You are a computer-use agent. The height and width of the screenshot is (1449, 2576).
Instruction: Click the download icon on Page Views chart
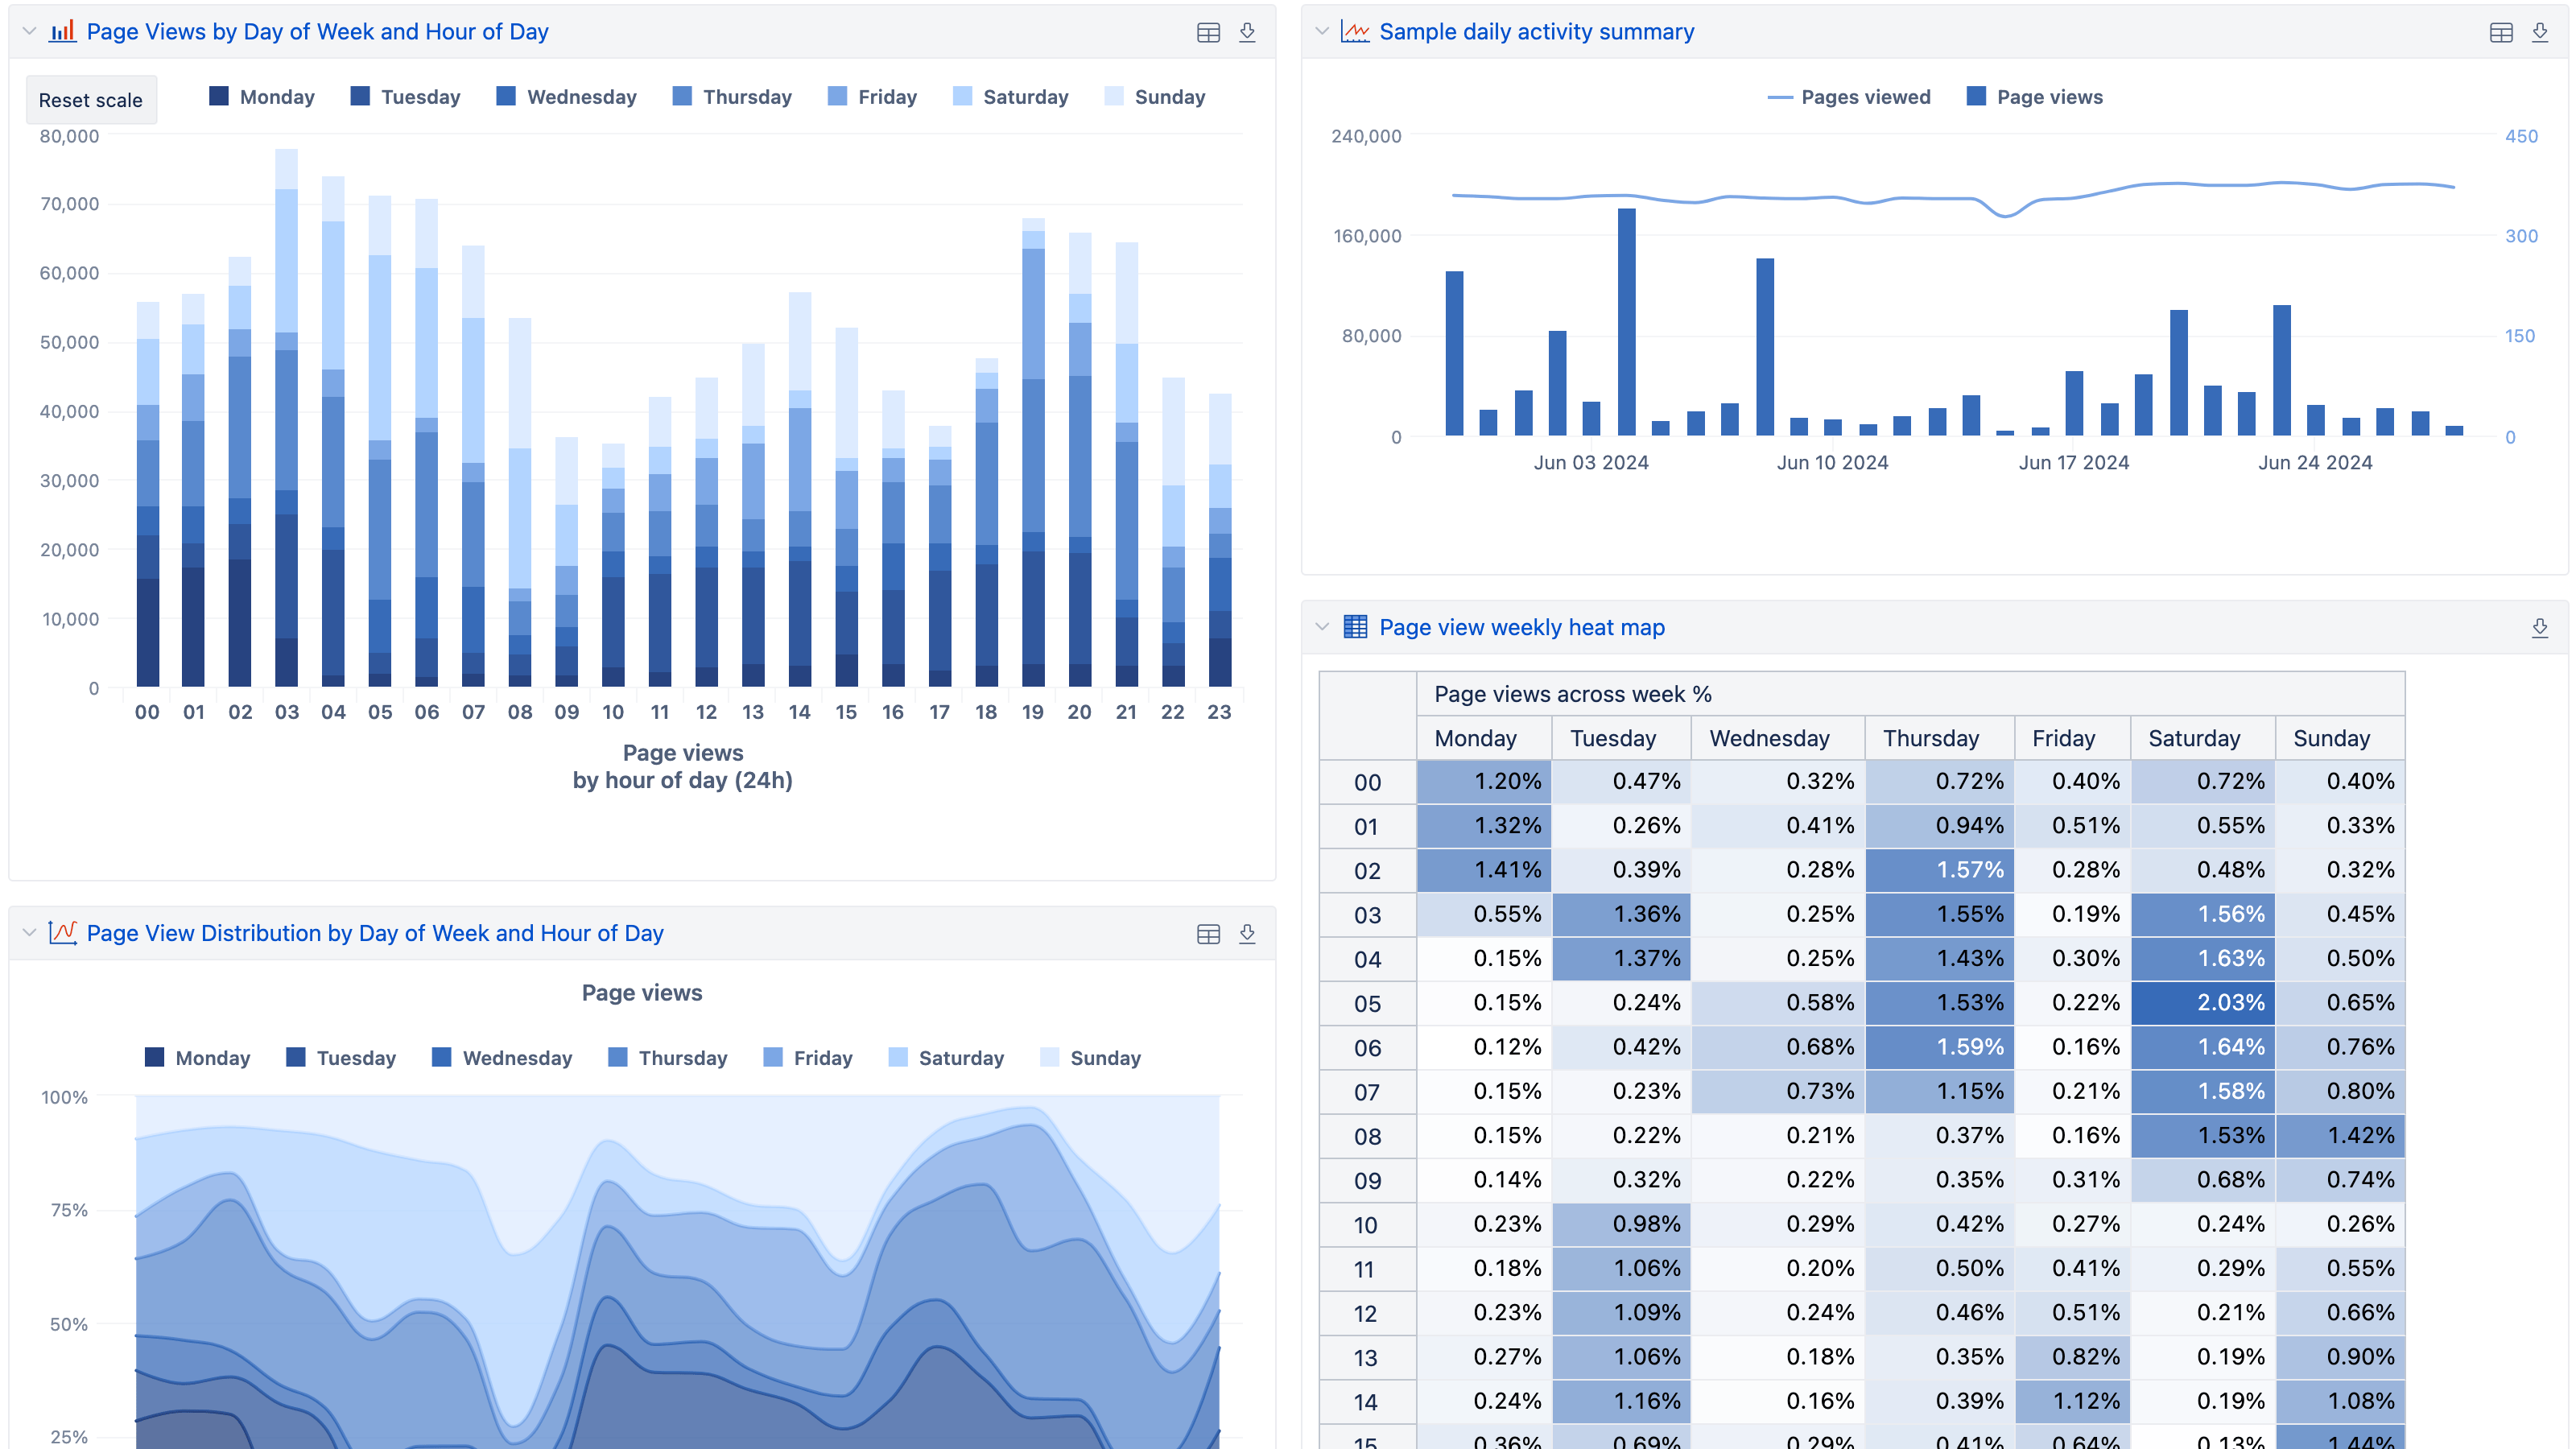[1249, 32]
